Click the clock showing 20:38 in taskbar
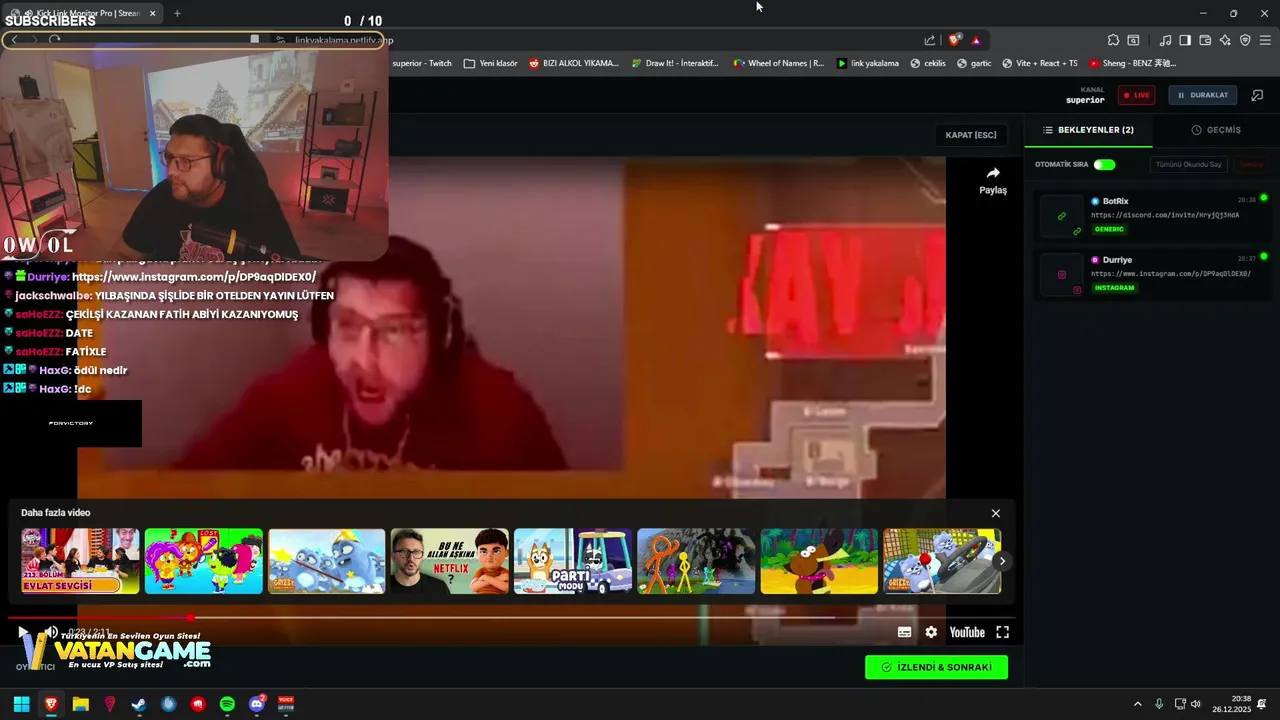The height and width of the screenshot is (720, 1280). [x=1231, y=704]
